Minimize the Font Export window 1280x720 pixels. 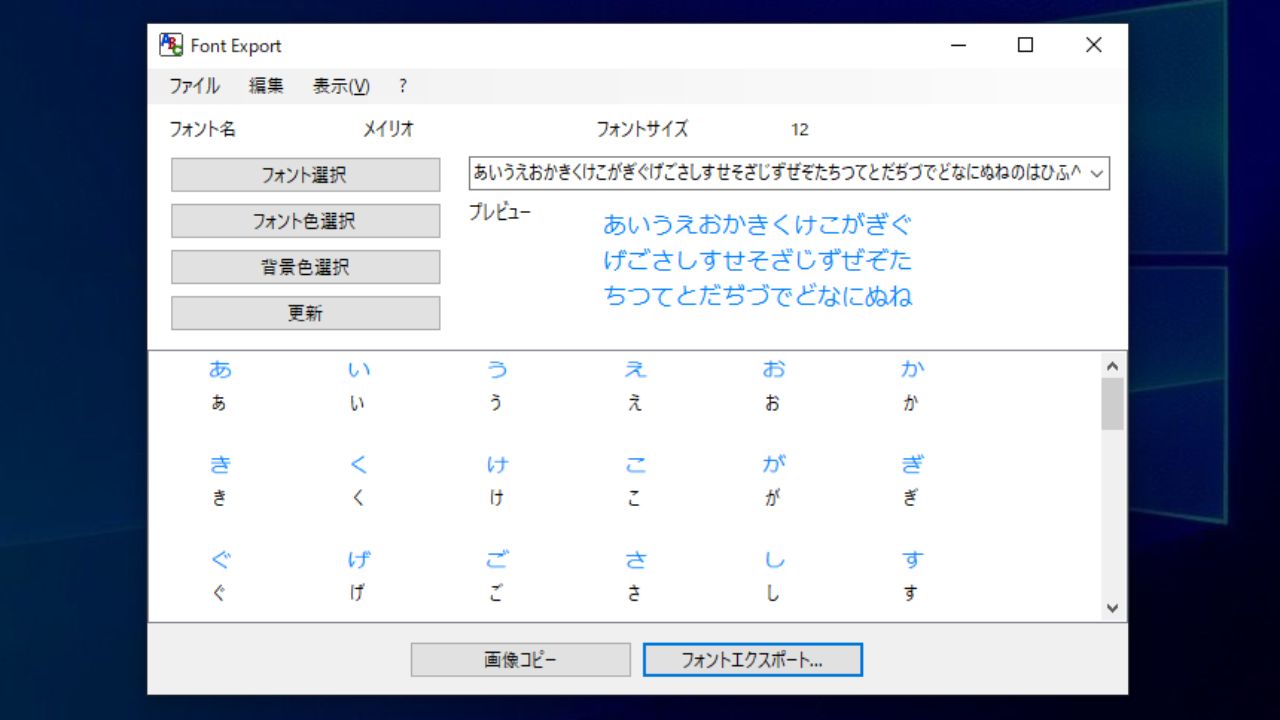pyautogui.click(x=958, y=45)
